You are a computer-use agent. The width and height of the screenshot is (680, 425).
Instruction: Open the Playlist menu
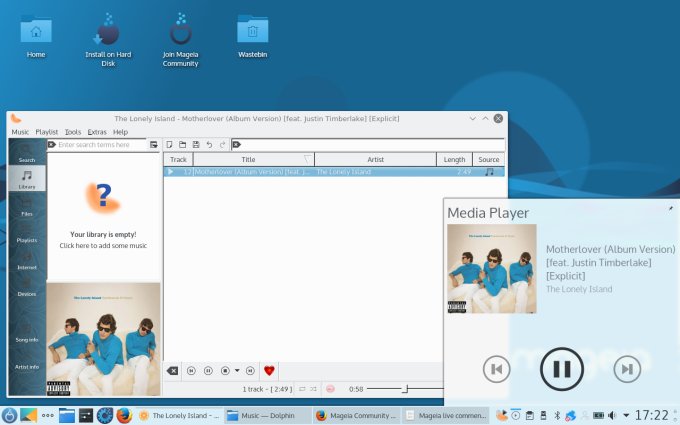tap(47, 132)
